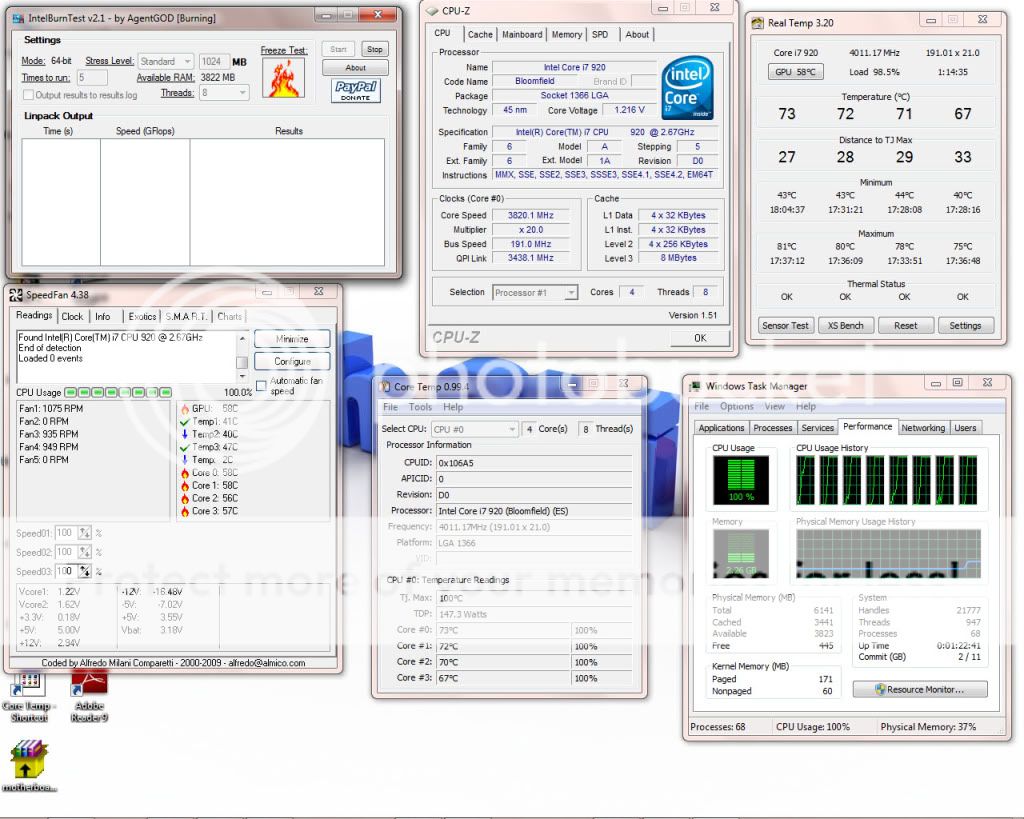1024x819 pixels.
Task: Stop the IntelBurnTest run with Stop button
Action: (x=374, y=50)
